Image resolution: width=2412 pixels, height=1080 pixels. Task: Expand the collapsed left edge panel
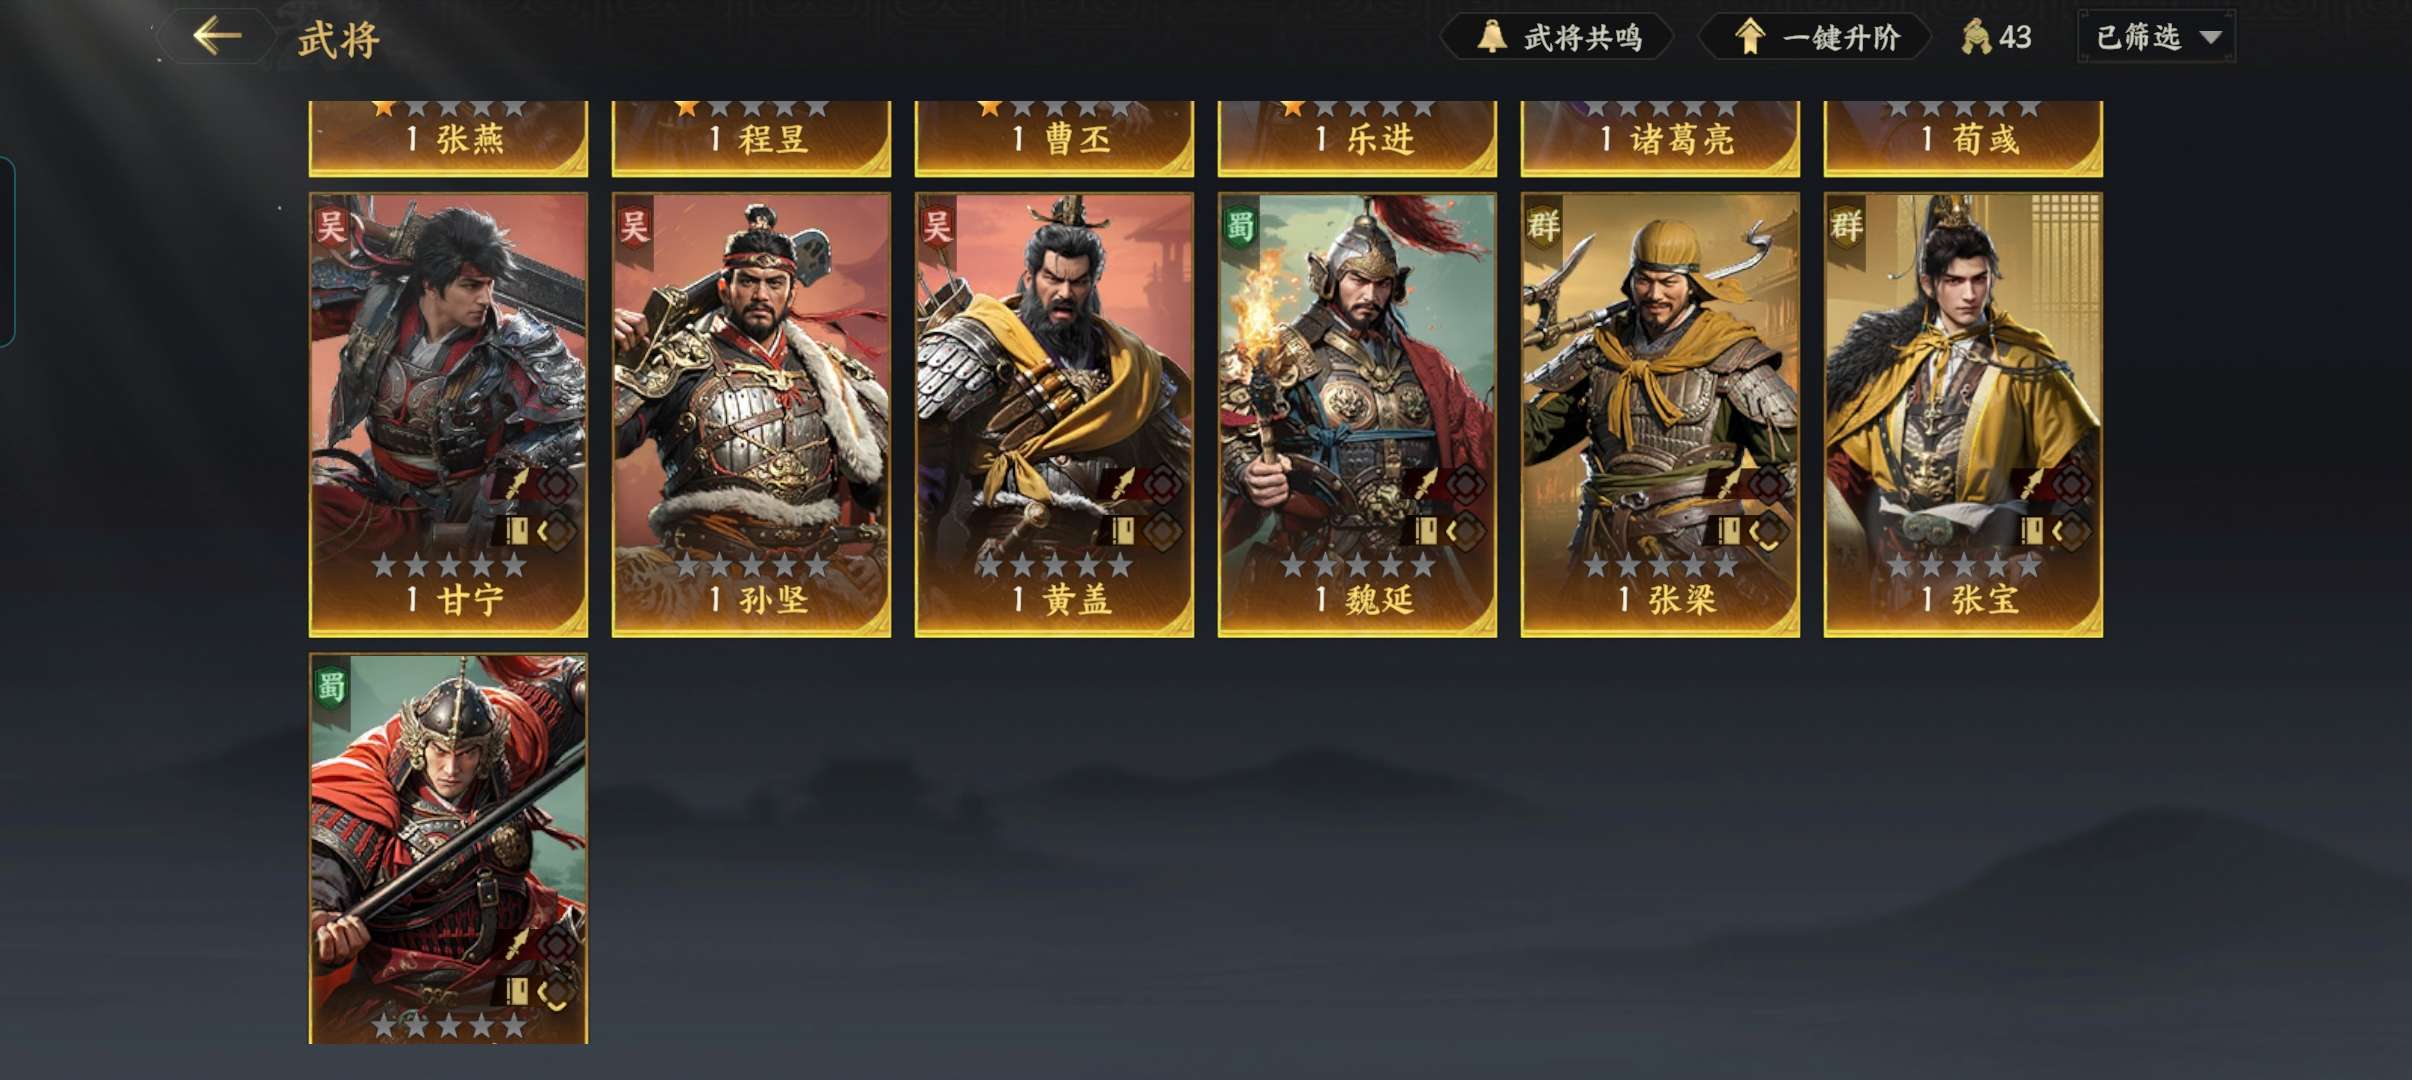coord(7,251)
